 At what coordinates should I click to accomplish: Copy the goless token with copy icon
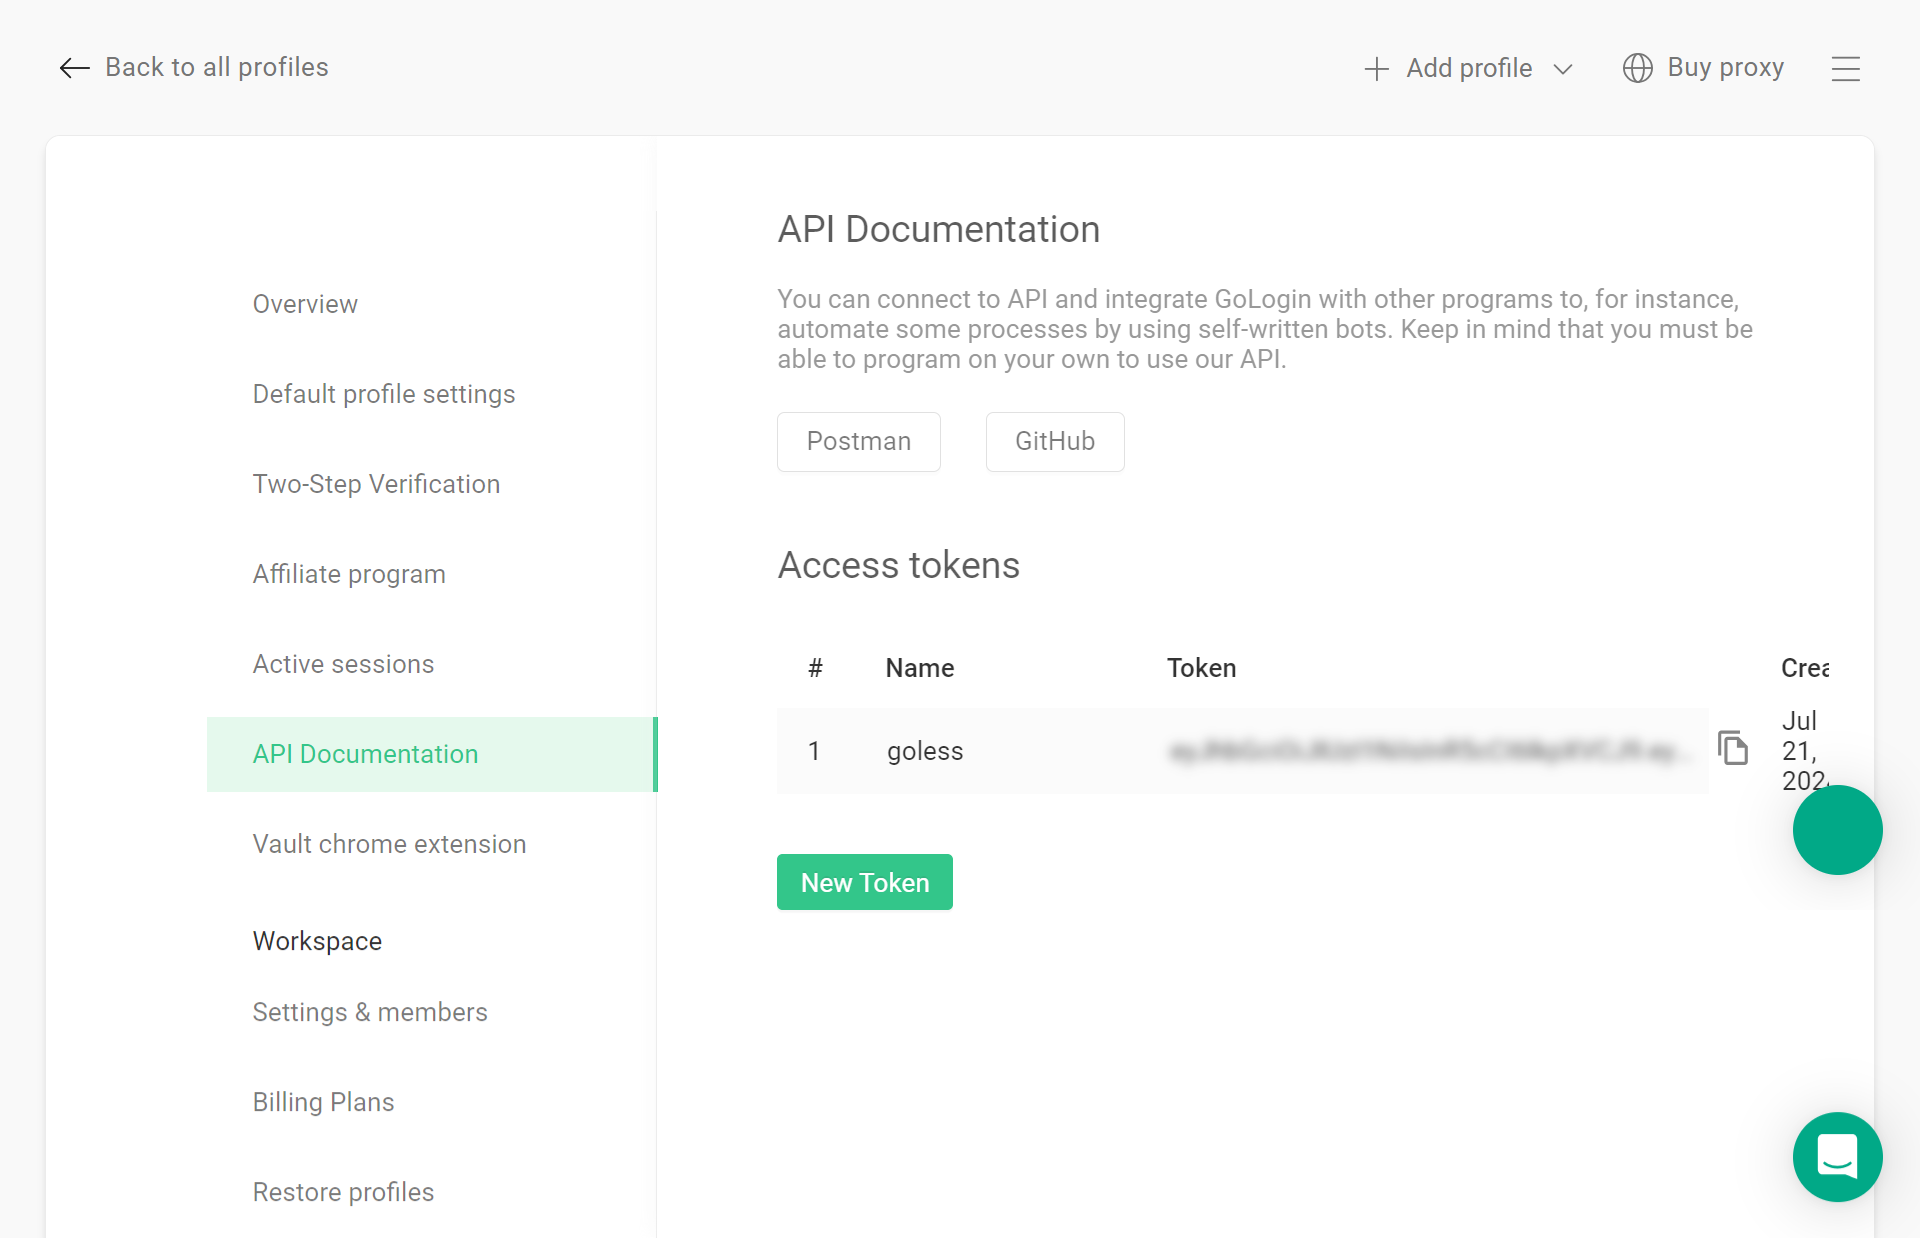1733,748
